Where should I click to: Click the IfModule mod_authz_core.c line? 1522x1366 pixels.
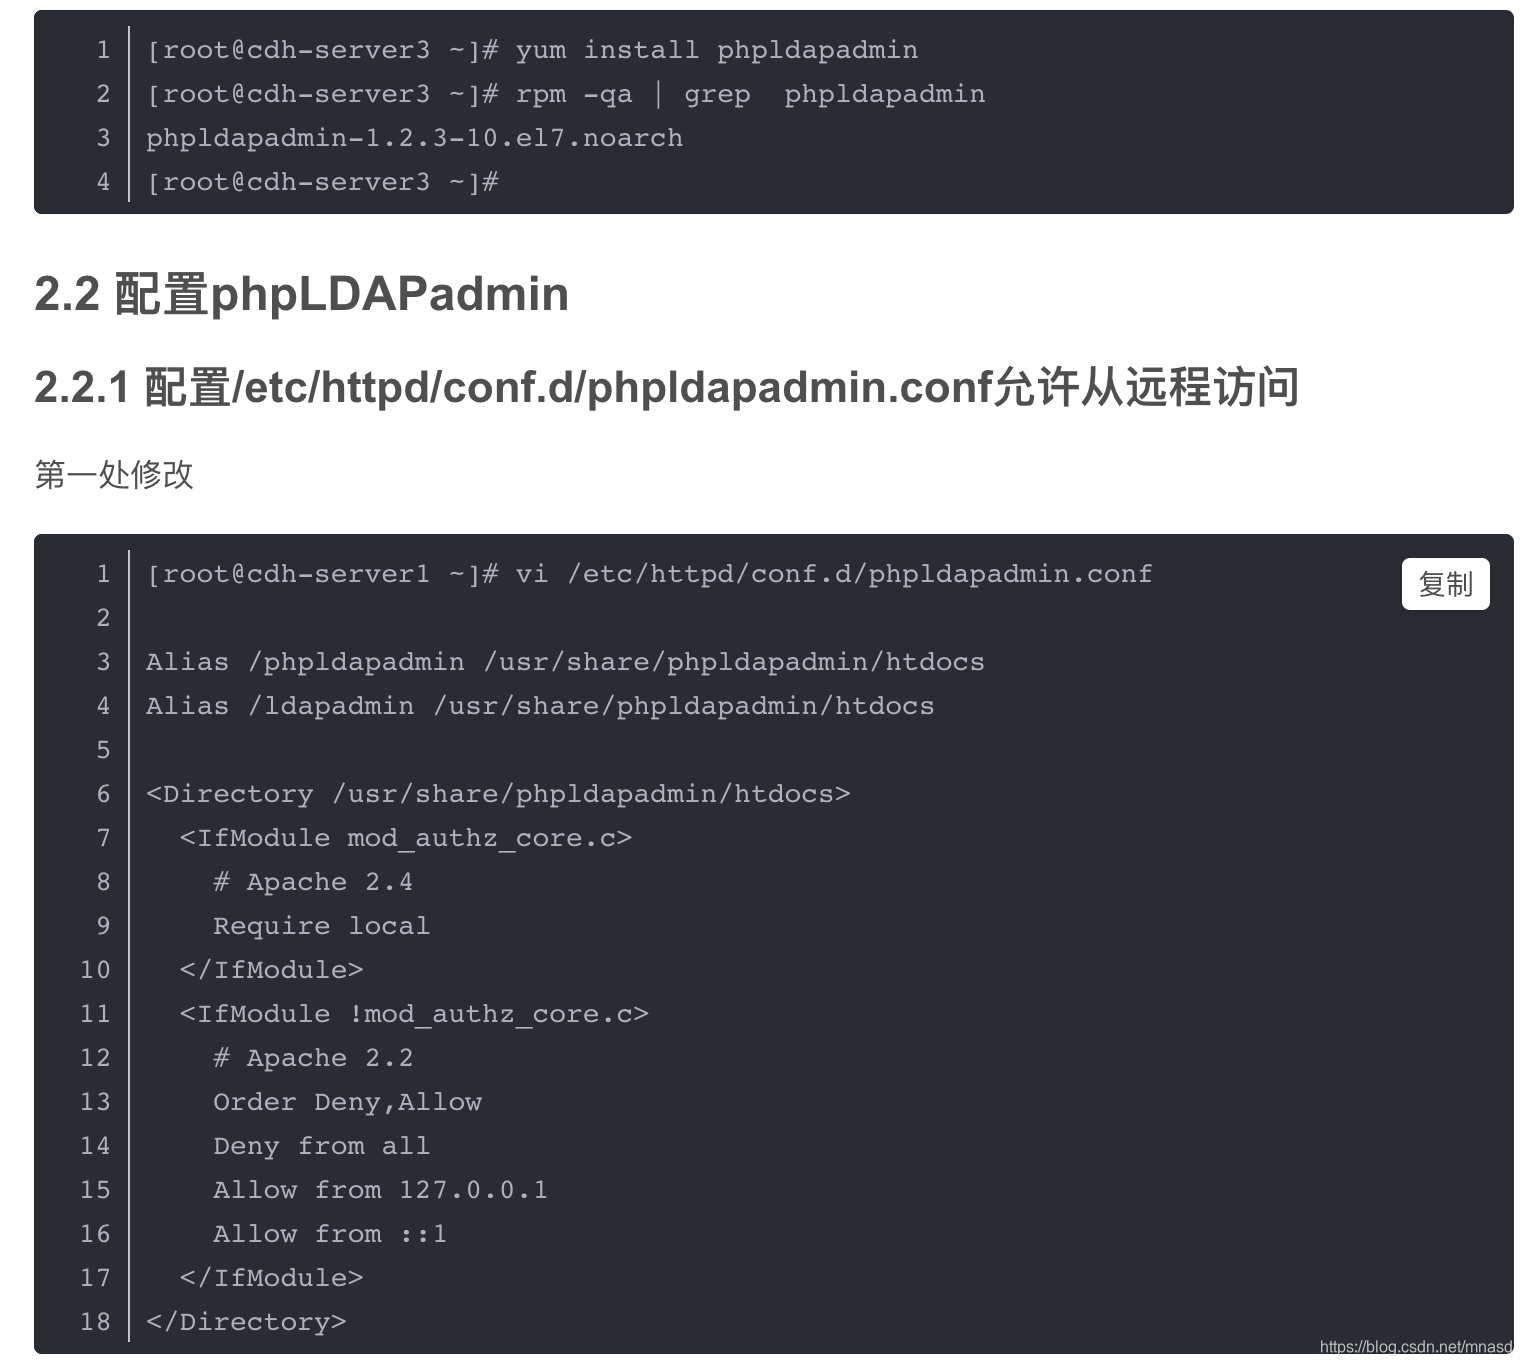pos(406,838)
